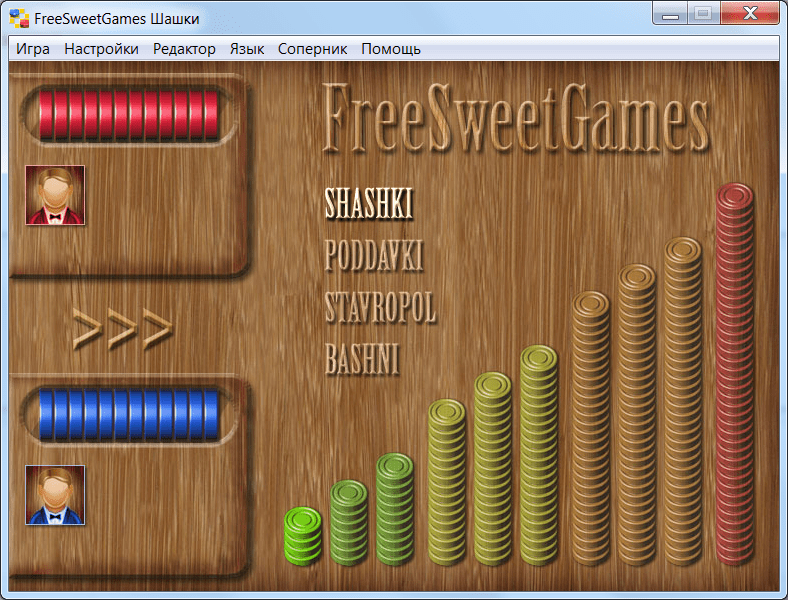This screenshot has height=600, width=788.
Task: Open the Язык menu
Action: [247, 49]
